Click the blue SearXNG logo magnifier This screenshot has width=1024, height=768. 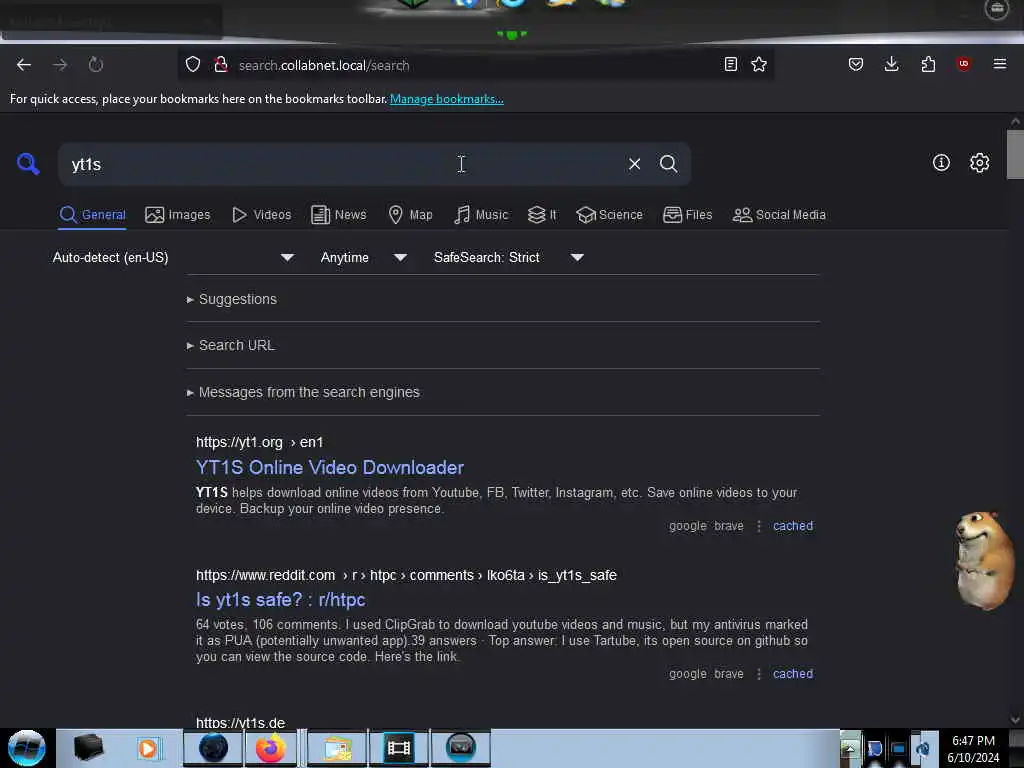tap(28, 164)
